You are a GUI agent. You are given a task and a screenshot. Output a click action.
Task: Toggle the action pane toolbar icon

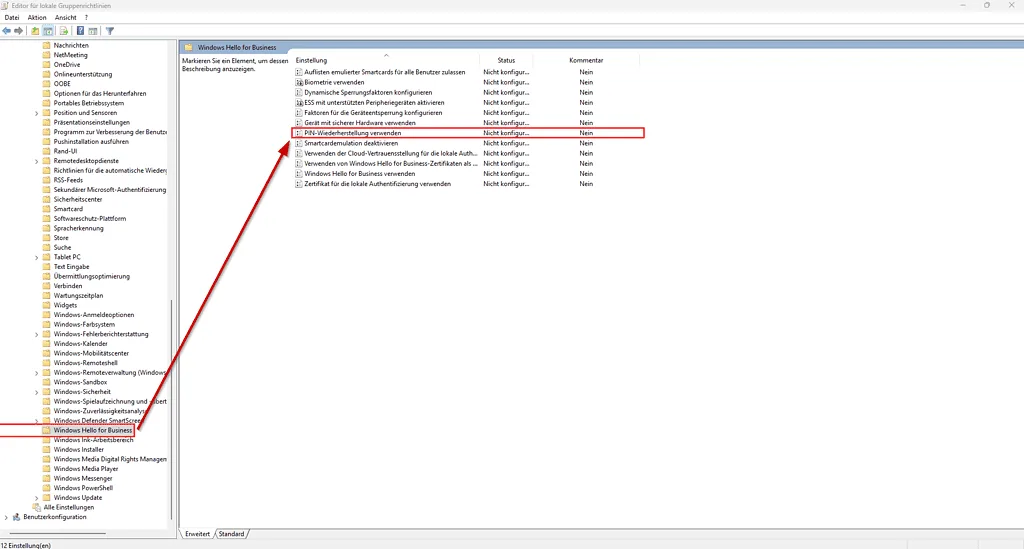click(93, 31)
